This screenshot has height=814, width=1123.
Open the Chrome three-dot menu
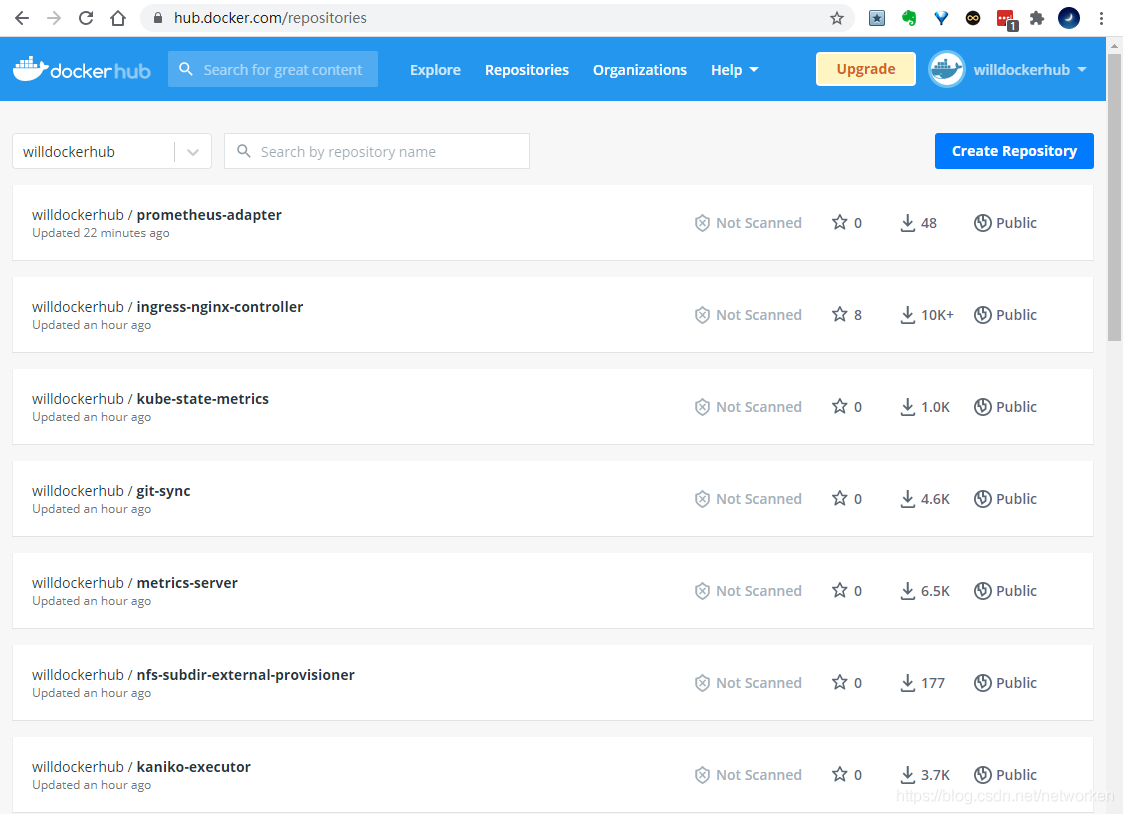pyautogui.click(x=1102, y=18)
